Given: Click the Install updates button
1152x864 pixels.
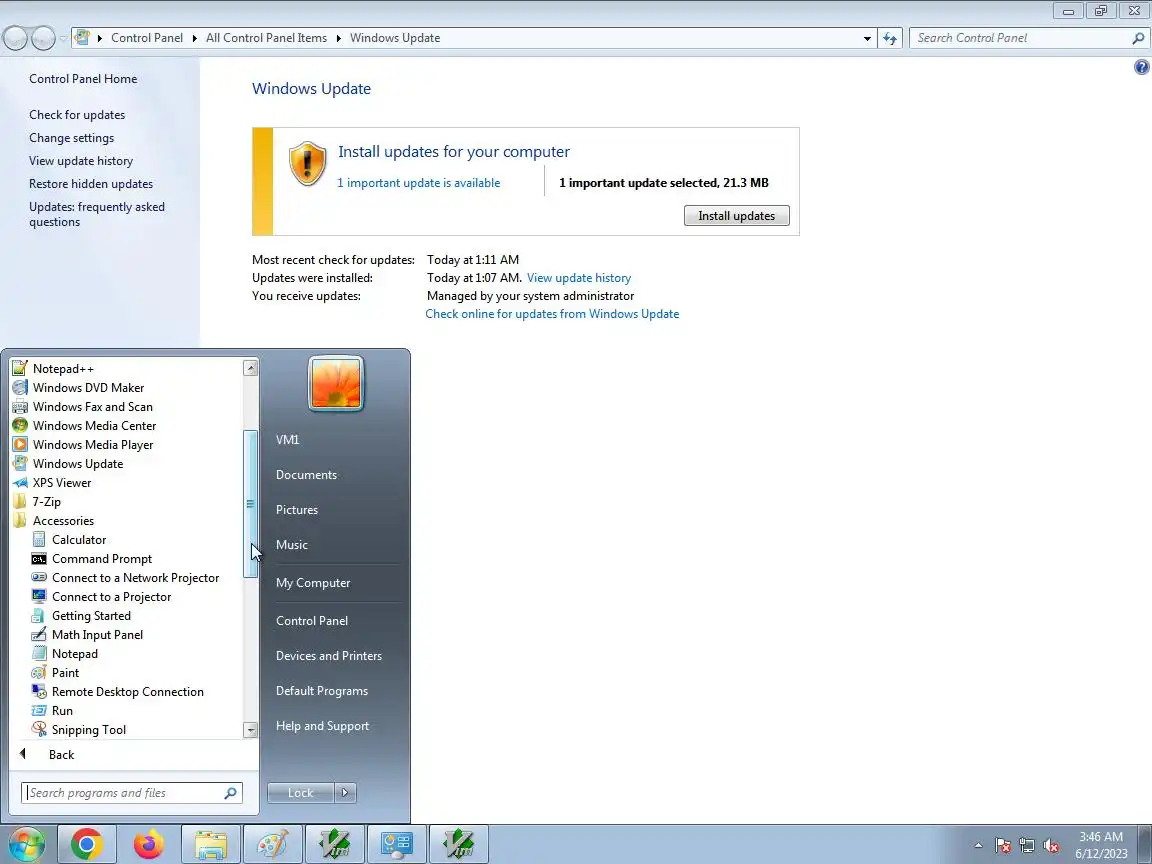Looking at the screenshot, I should (736, 216).
